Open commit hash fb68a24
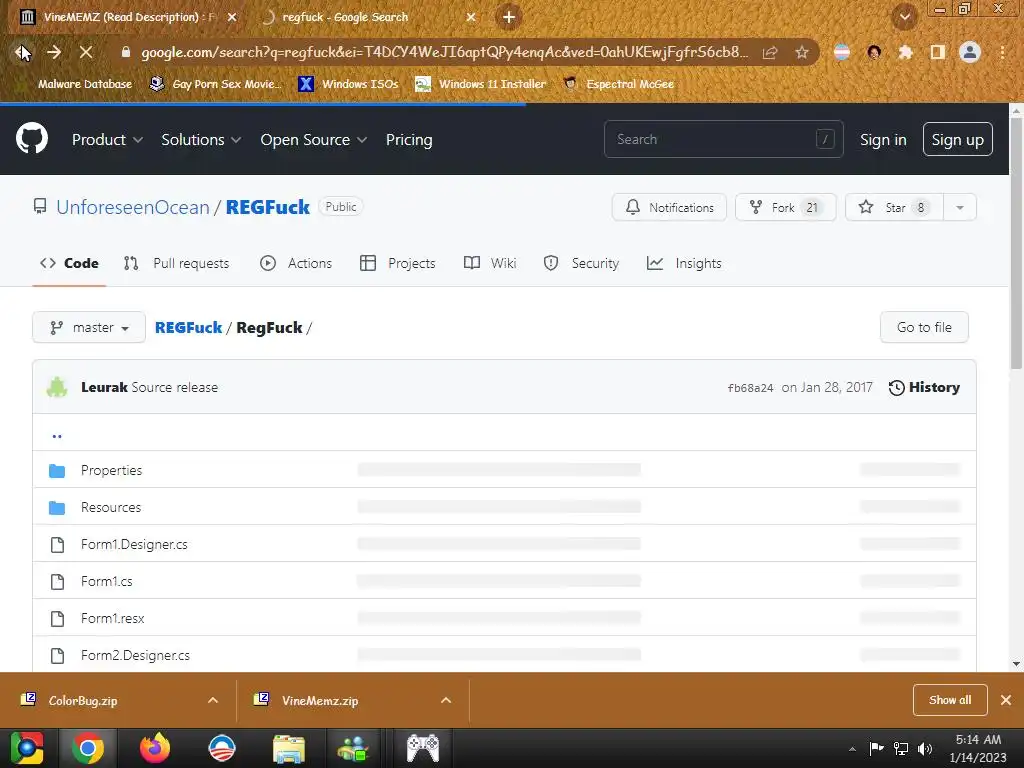 [x=750, y=388]
